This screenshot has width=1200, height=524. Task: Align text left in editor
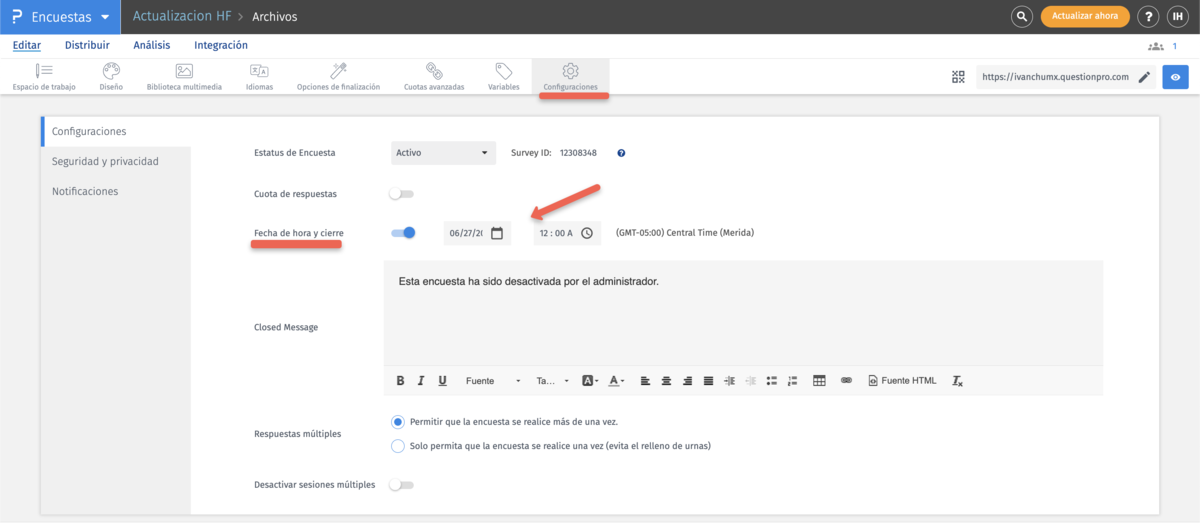645,381
